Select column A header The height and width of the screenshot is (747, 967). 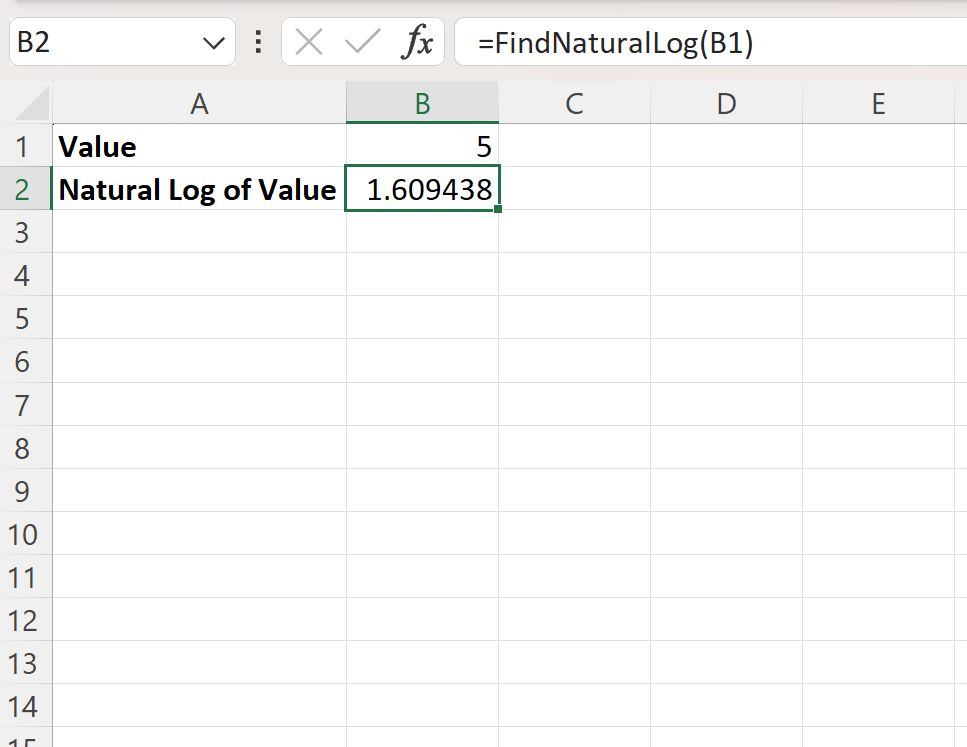tap(199, 103)
